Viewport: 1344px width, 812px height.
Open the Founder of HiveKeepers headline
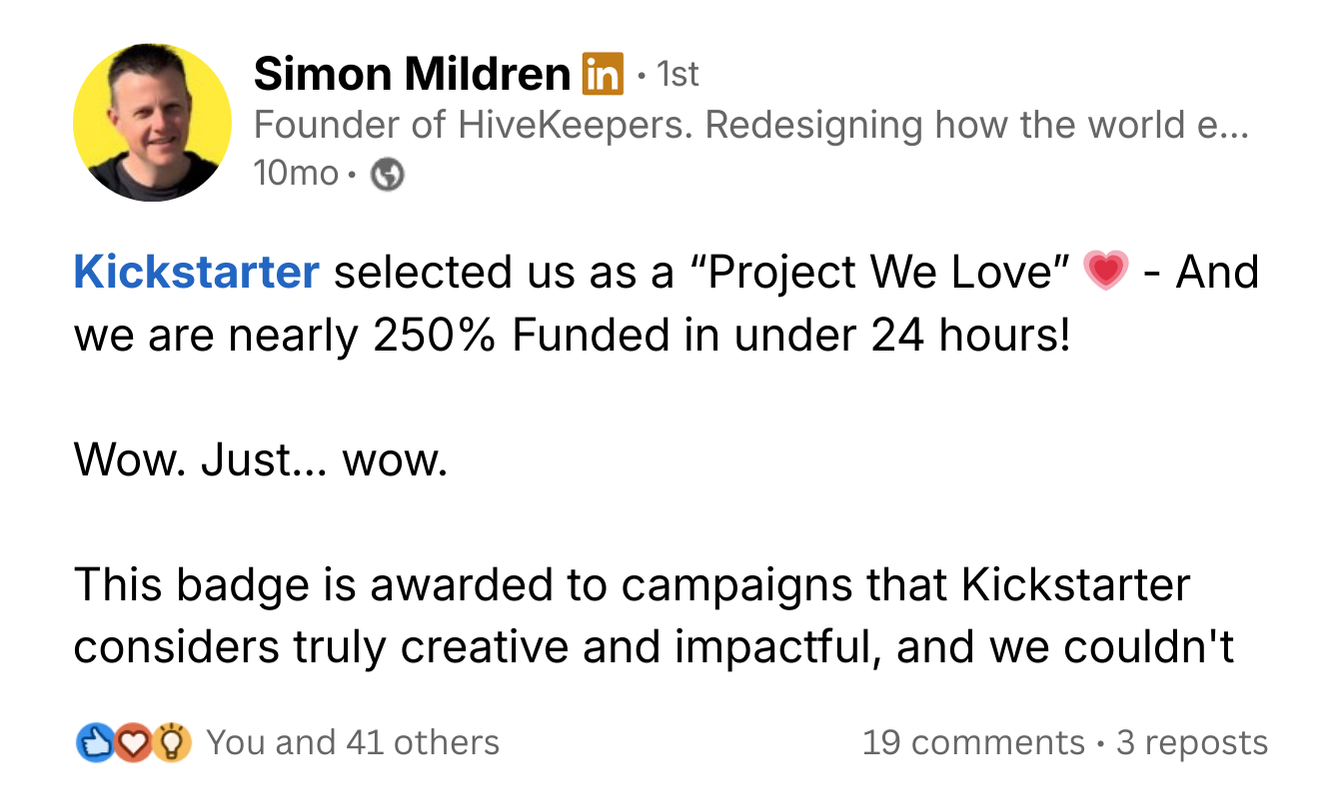click(750, 126)
